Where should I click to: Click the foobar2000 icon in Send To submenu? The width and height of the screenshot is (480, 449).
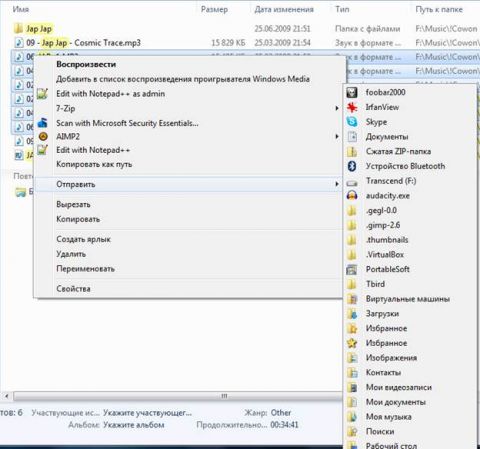(352, 92)
